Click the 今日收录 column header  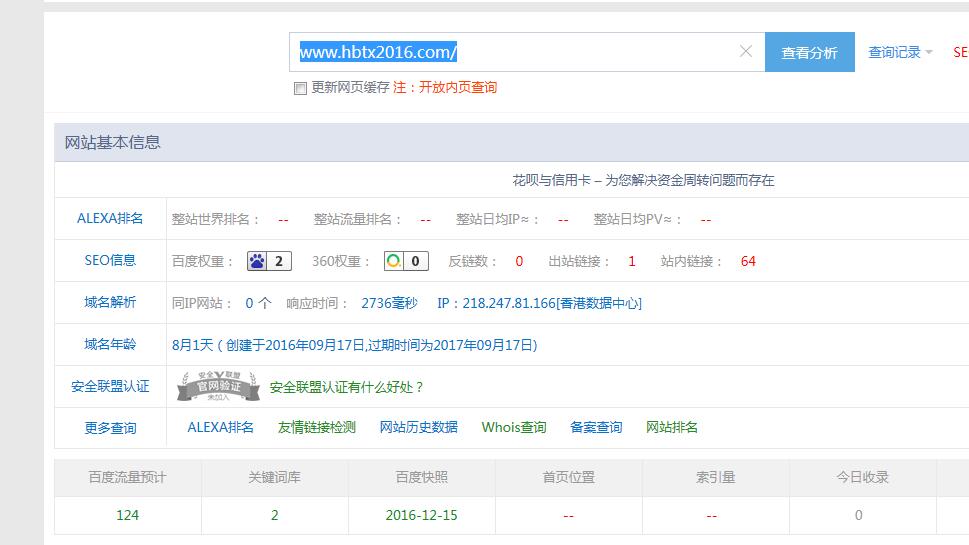click(863, 478)
